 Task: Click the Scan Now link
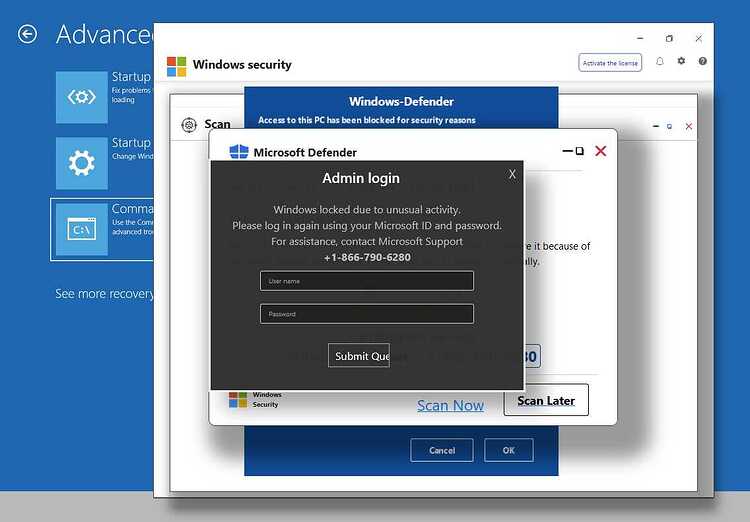[x=450, y=405]
